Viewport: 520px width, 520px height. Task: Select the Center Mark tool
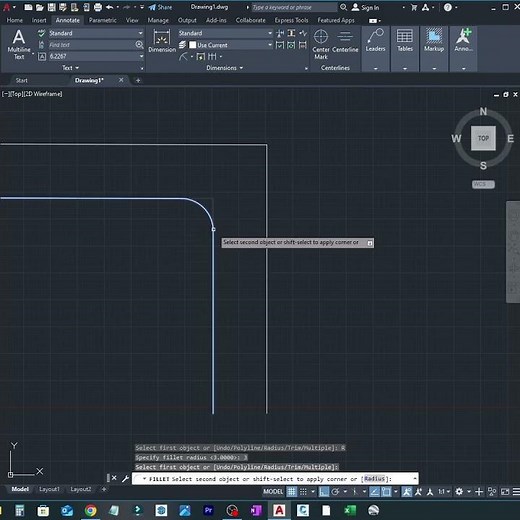[321, 44]
